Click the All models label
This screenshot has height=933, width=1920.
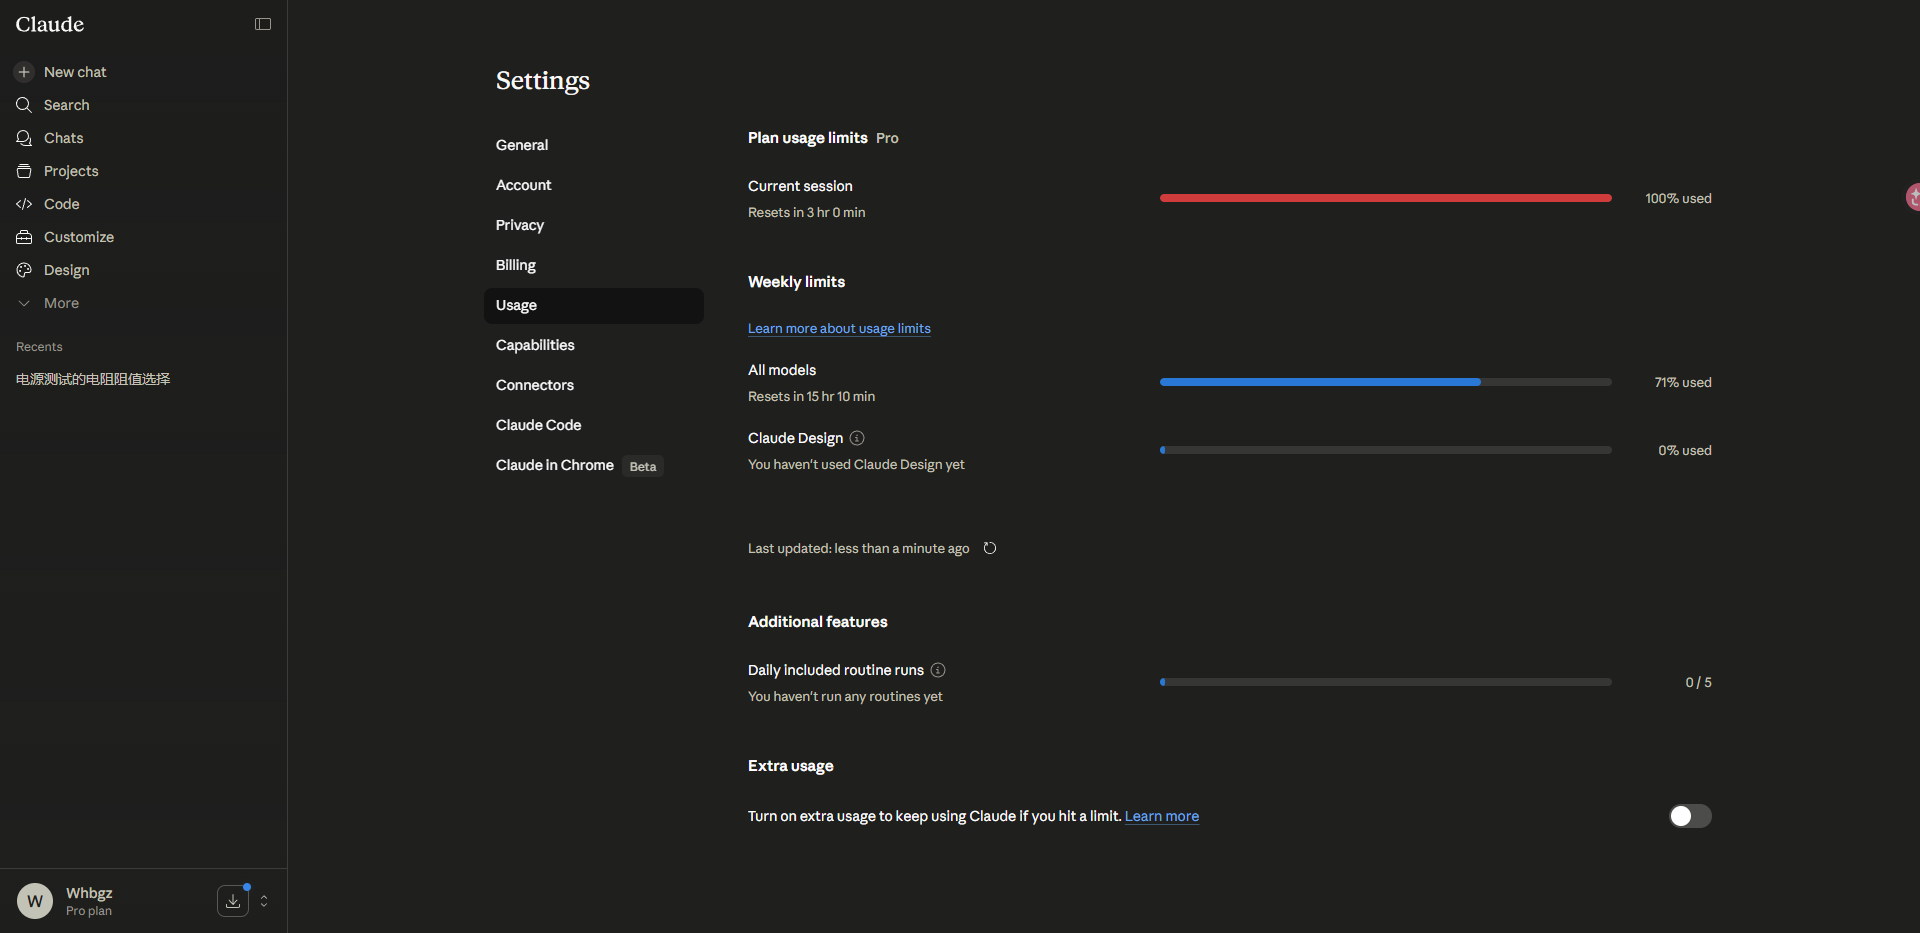tap(782, 370)
